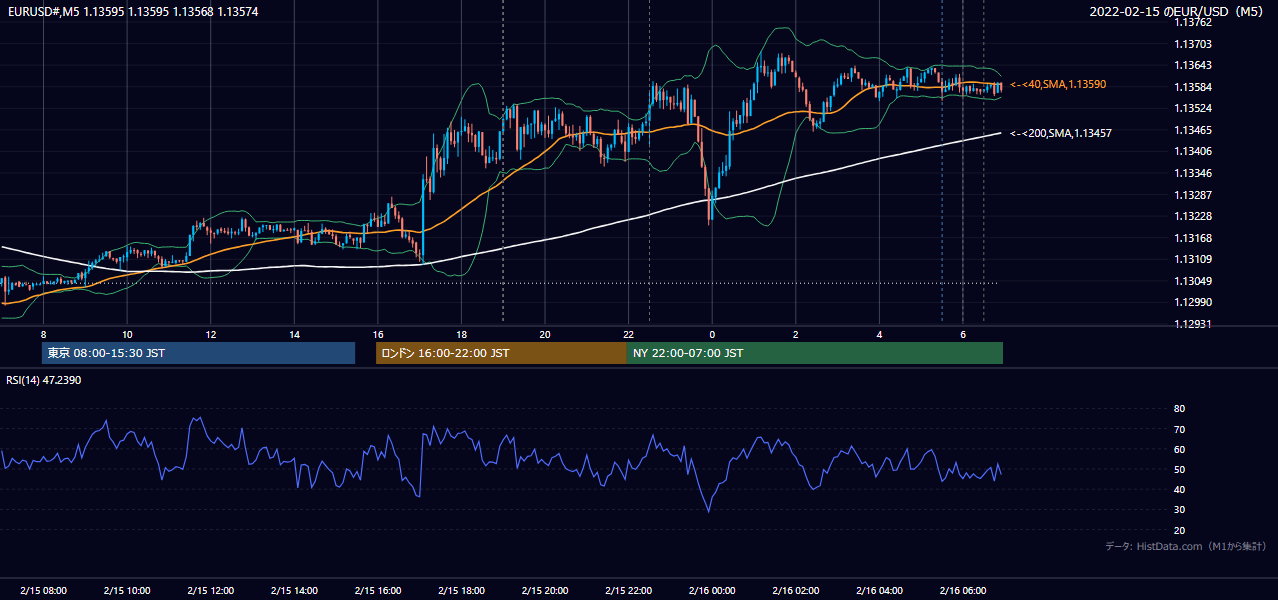Viewport: 1278px width, 600px height.
Task: Click RSI scale value 50
Action: (x=1179, y=469)
